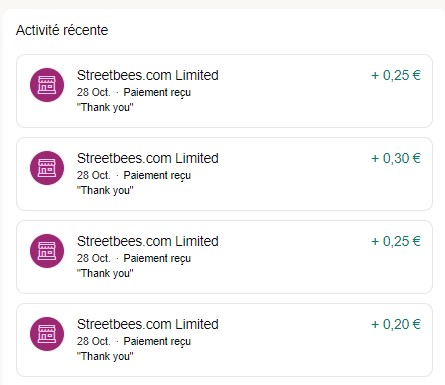The height and width of the screenshot is (385, 445).
Task: Click the "Thank you" note in the third card
Action: coord(105,273)
